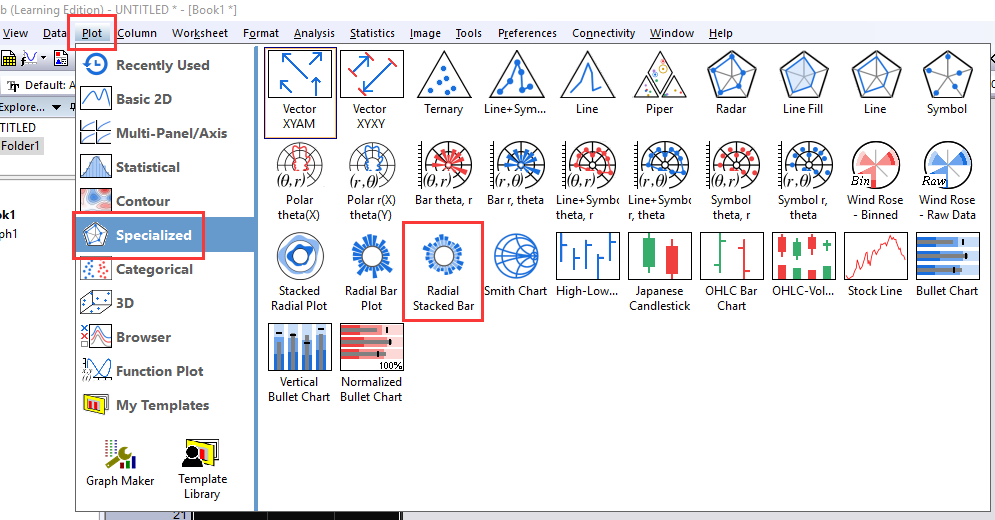Open the Function Plot category
The height and width of the screenshot is (520, 995).
165,371
